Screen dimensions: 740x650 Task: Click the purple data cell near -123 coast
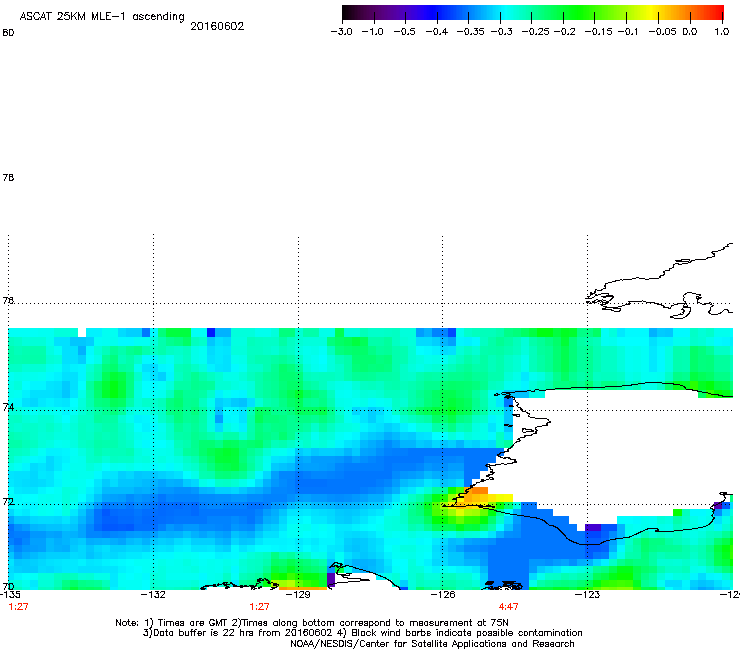593,527
